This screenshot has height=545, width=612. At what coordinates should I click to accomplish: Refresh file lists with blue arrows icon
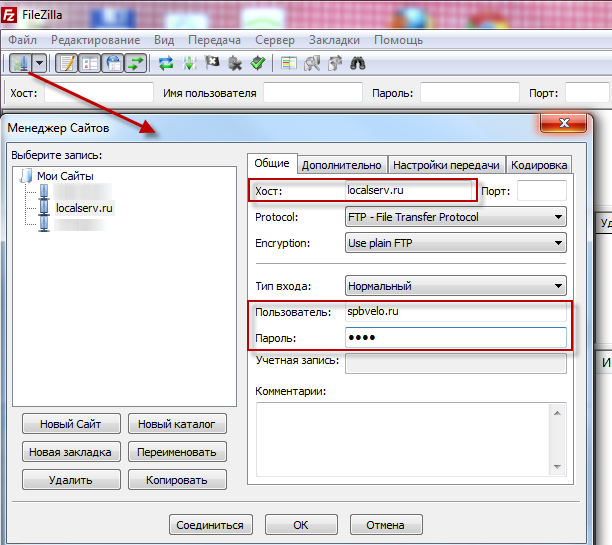(x=166, y=63)
